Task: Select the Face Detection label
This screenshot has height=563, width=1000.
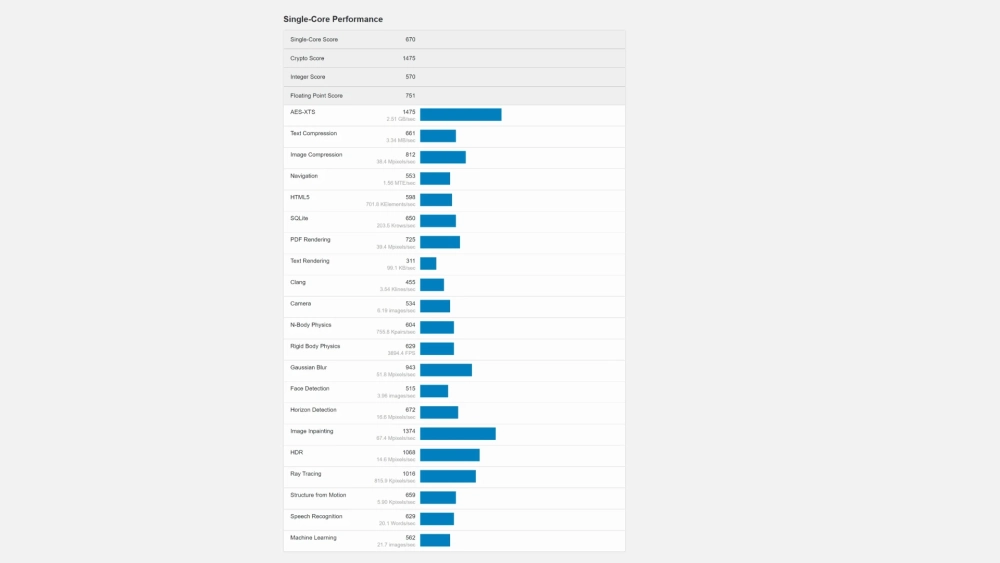Action: (308, 388)
